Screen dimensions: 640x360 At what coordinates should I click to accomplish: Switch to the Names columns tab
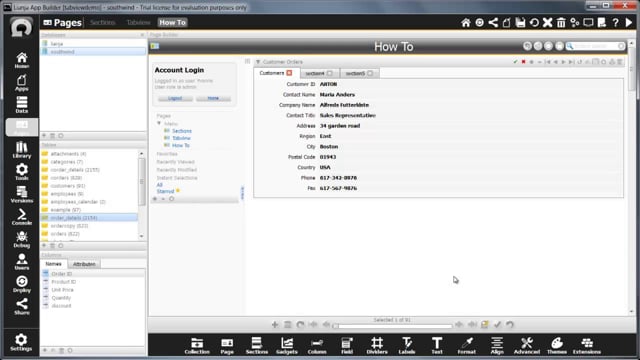pos(53,264)
